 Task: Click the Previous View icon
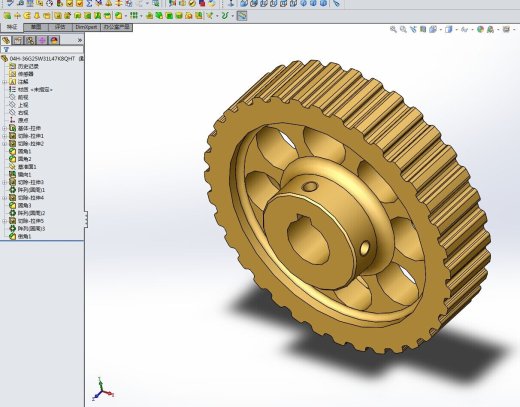pyautogui.click(x=413, y=29)
